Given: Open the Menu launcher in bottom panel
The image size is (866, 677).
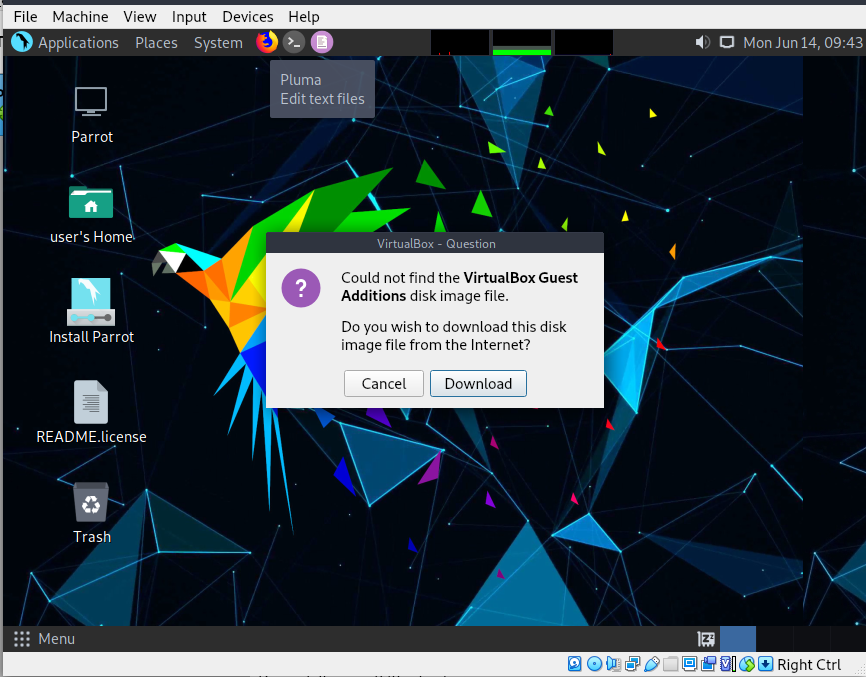Looking at the screenshot, I should pyautogui.click(x=44, y=638).
